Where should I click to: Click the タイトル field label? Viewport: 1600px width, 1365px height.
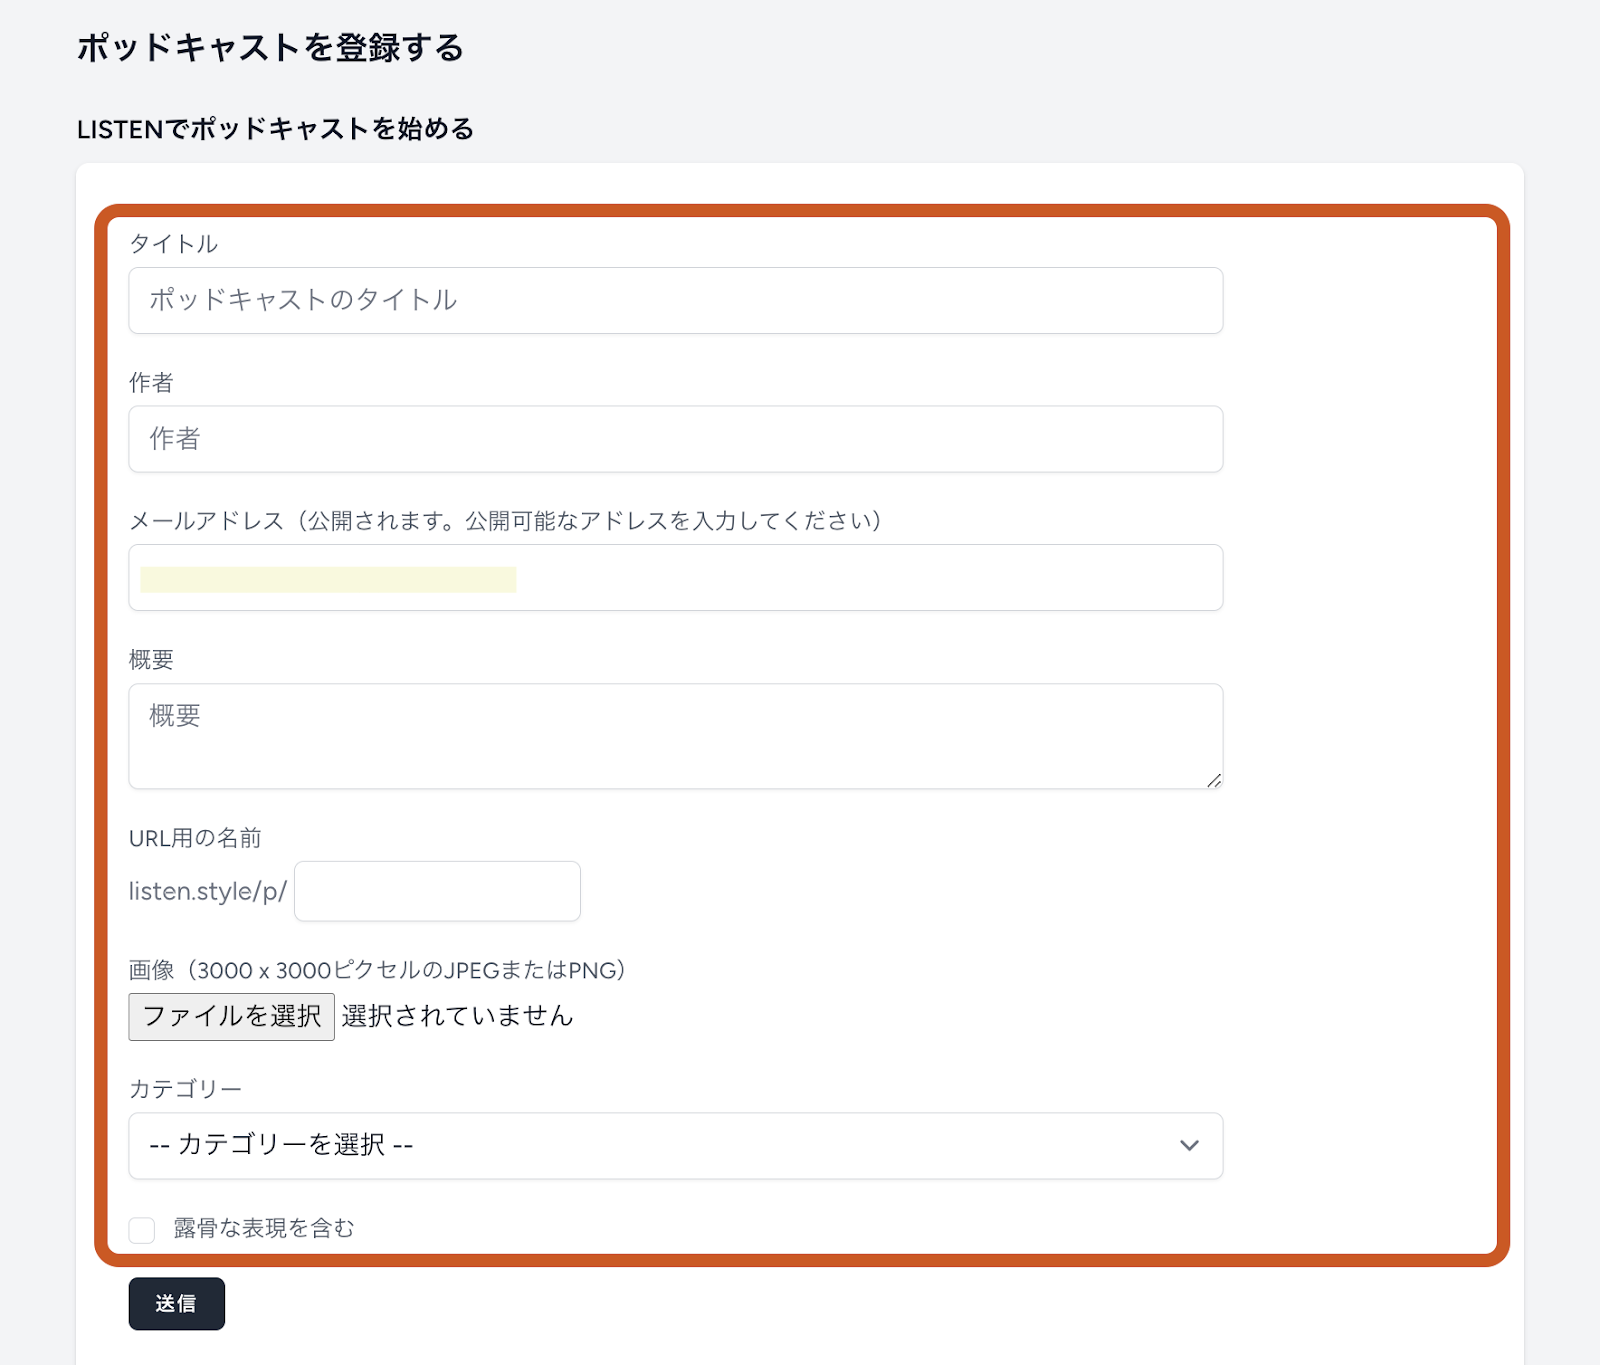click(x=173, y=244)
